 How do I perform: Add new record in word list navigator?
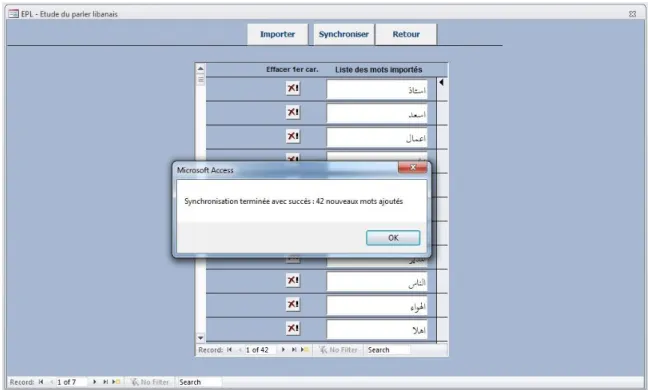coord(305,350)
